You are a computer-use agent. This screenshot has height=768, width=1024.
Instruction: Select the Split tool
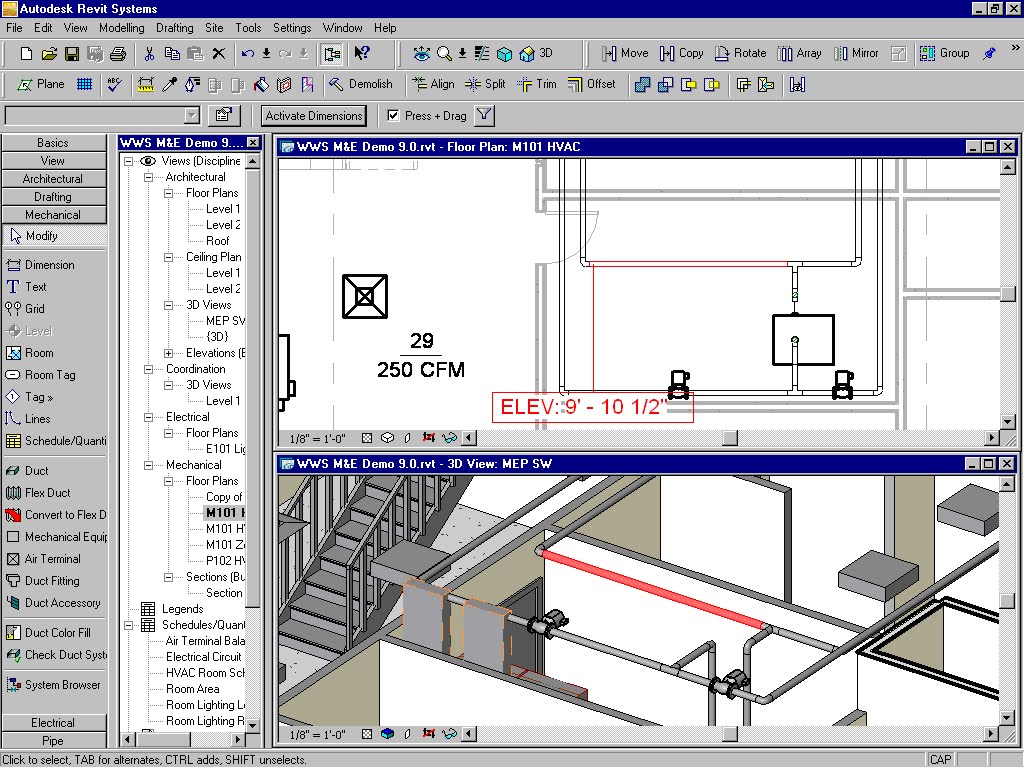[485, 84]
